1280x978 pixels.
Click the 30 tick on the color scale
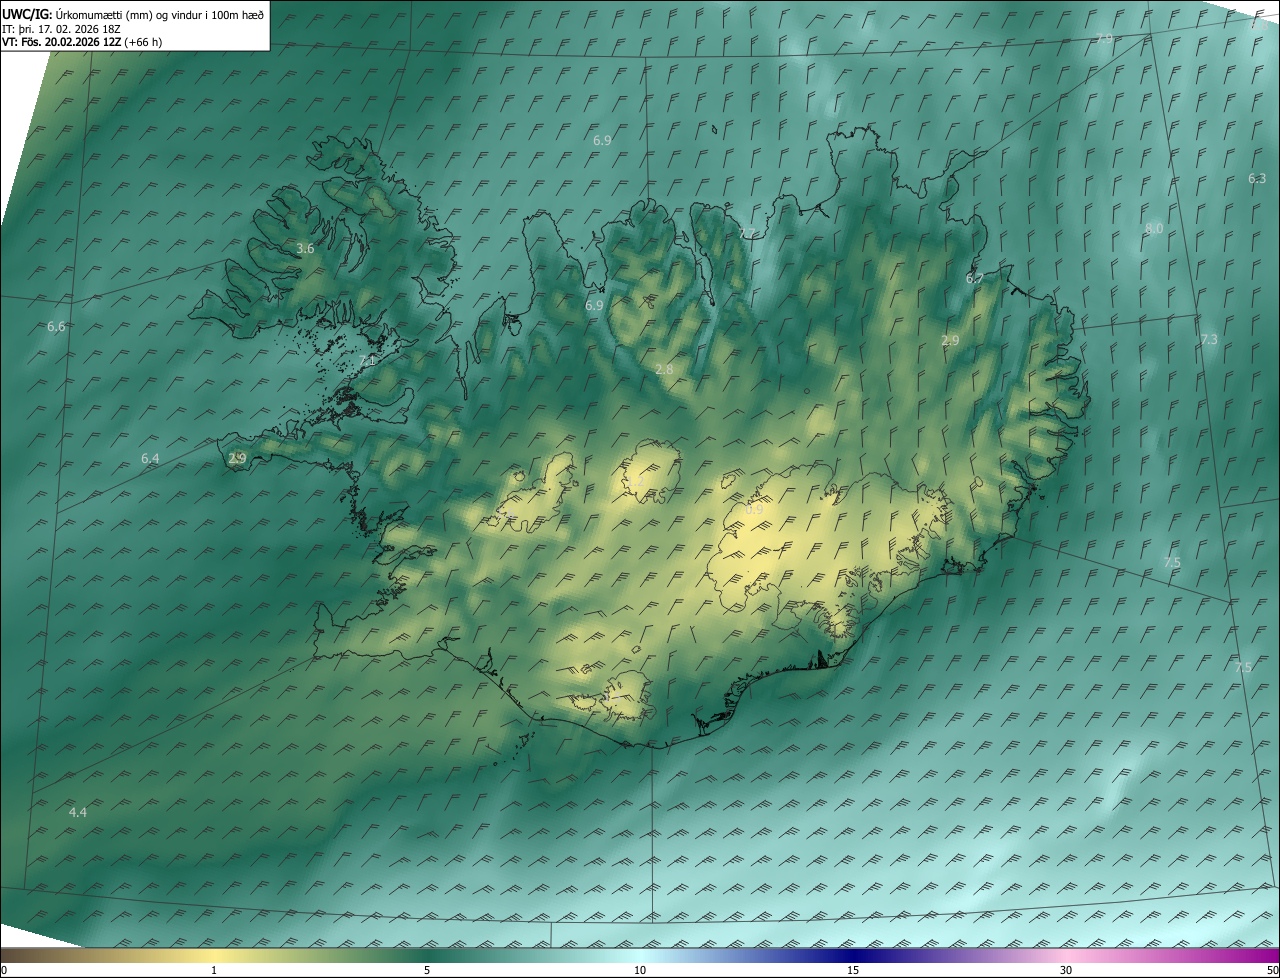pyautogui.click(x=1066, y=970)
